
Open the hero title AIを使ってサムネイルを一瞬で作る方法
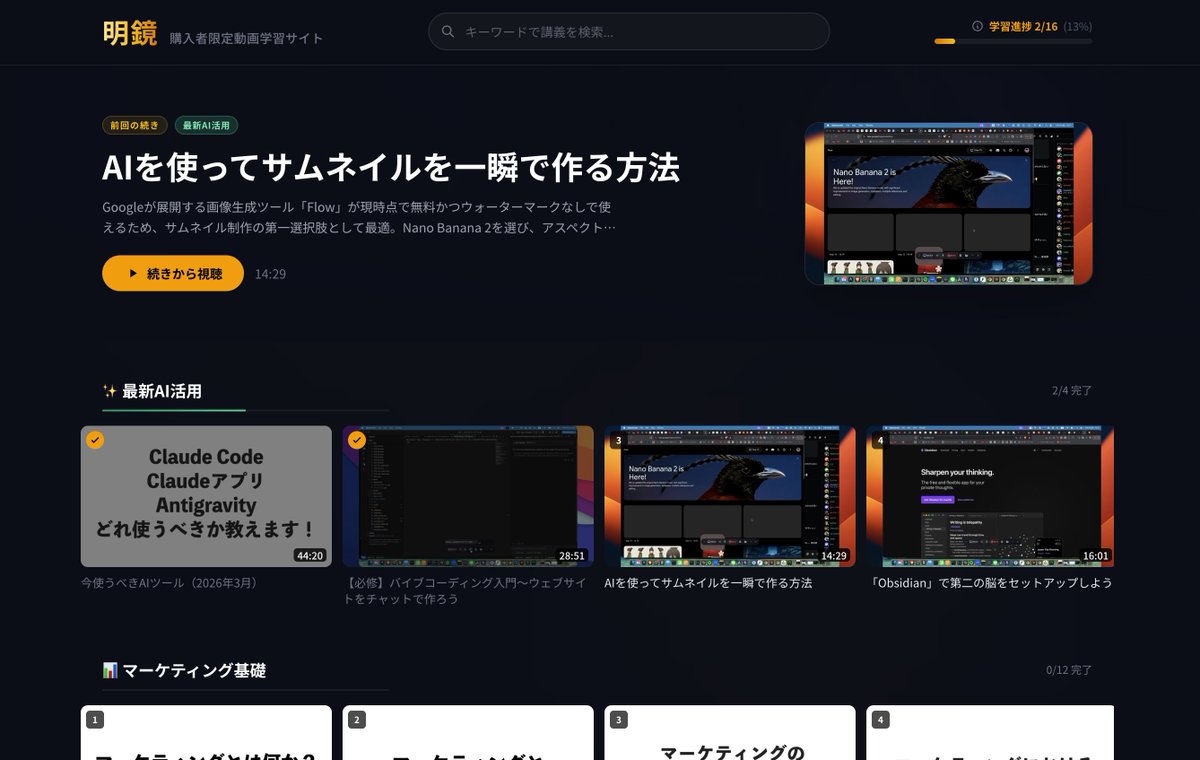(x=391, y=168)
